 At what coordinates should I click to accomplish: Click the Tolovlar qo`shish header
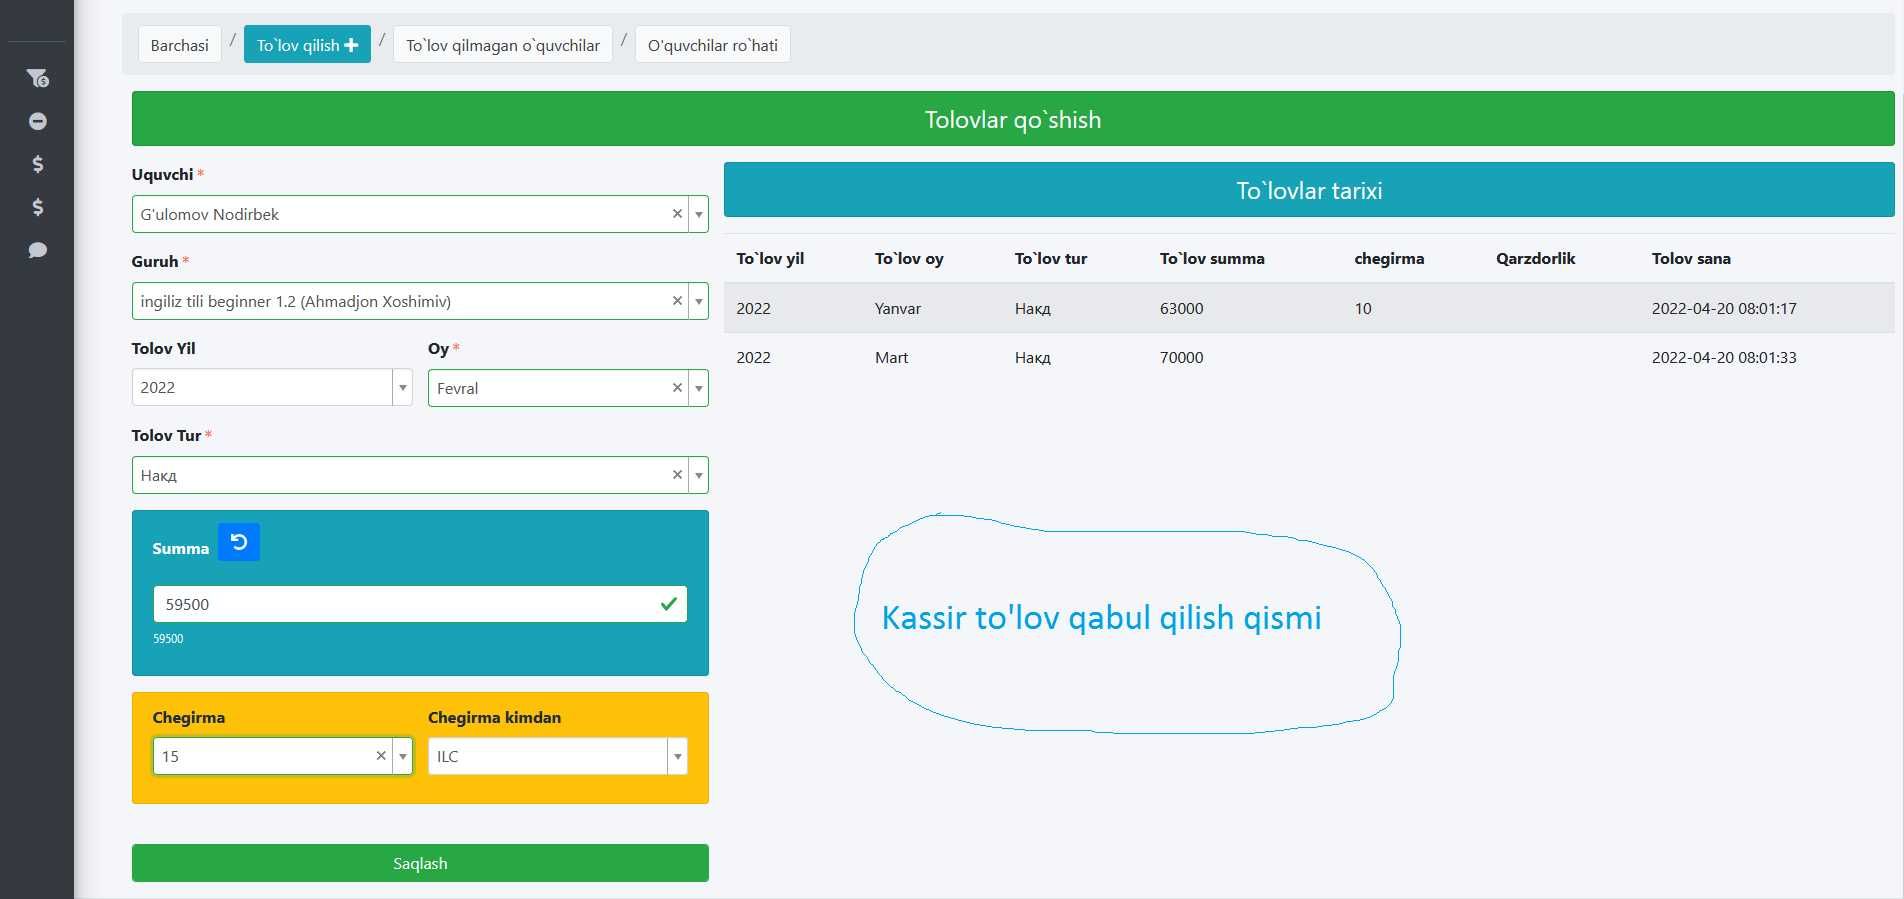click(x=1013, y=119)
